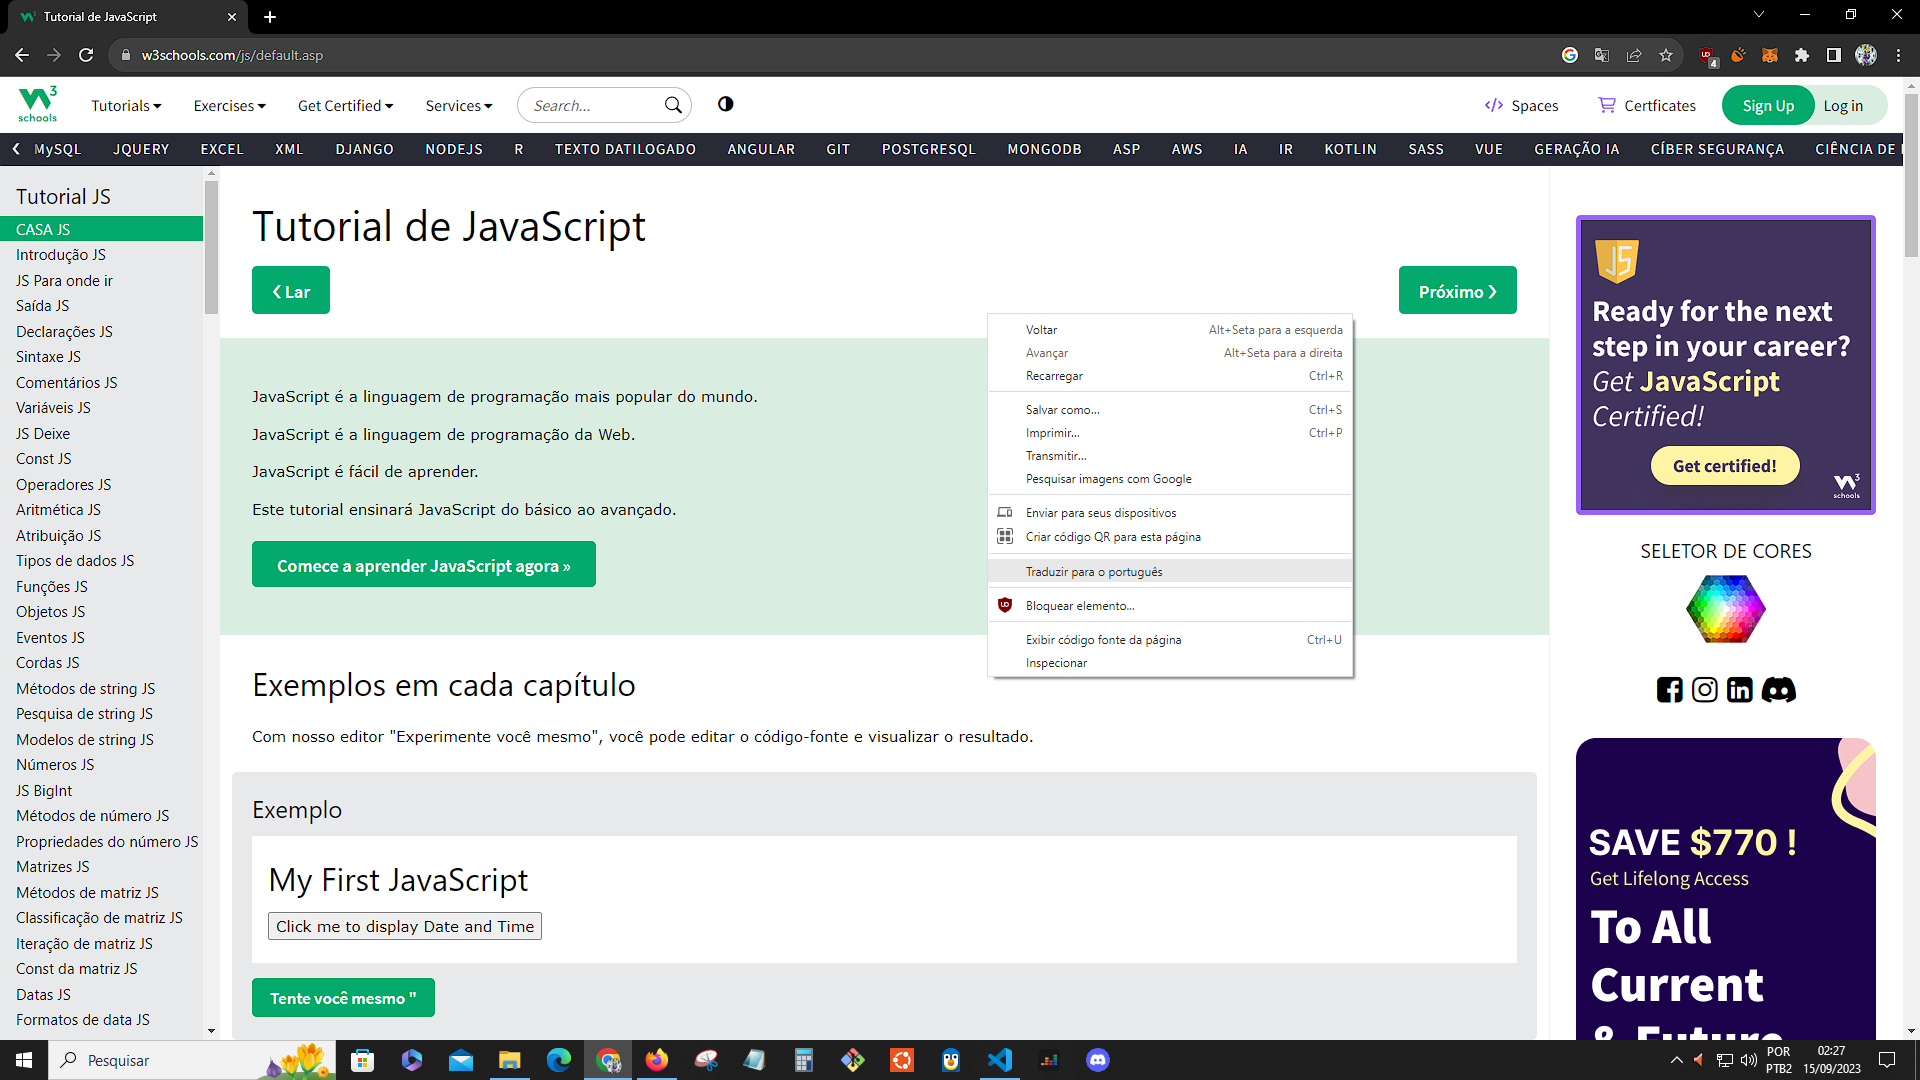Click the Log in button
The image size is (1920, 1080).
coord(1843,105)
